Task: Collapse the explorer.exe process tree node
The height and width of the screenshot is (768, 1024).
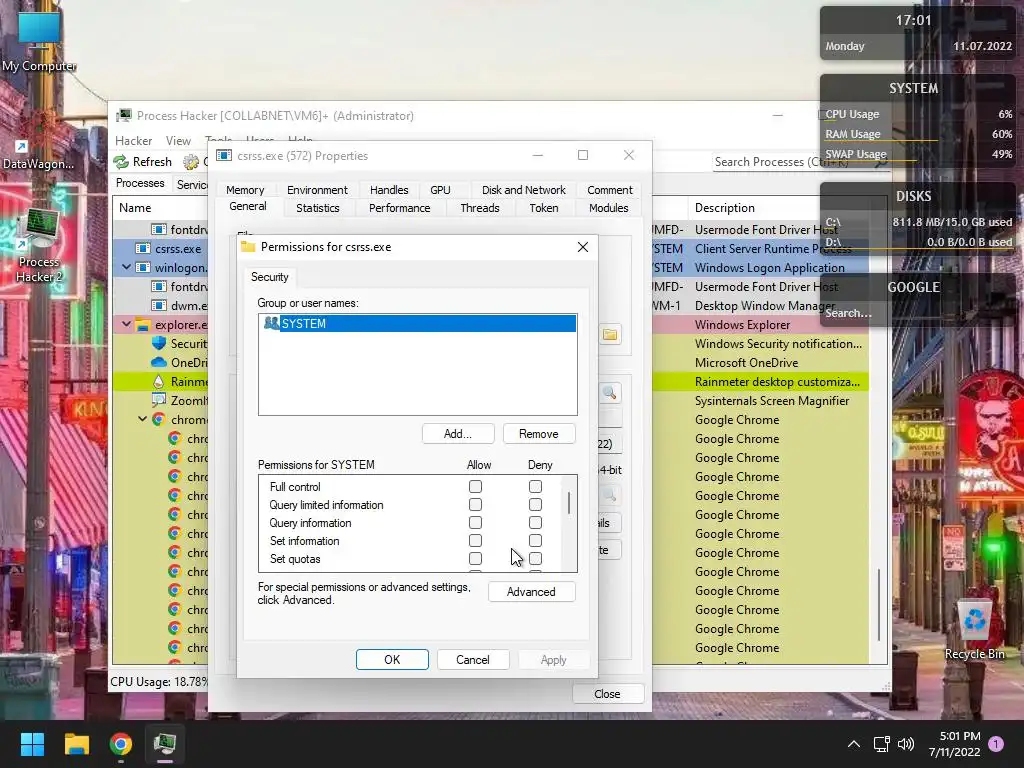Action: click(127, 324)
